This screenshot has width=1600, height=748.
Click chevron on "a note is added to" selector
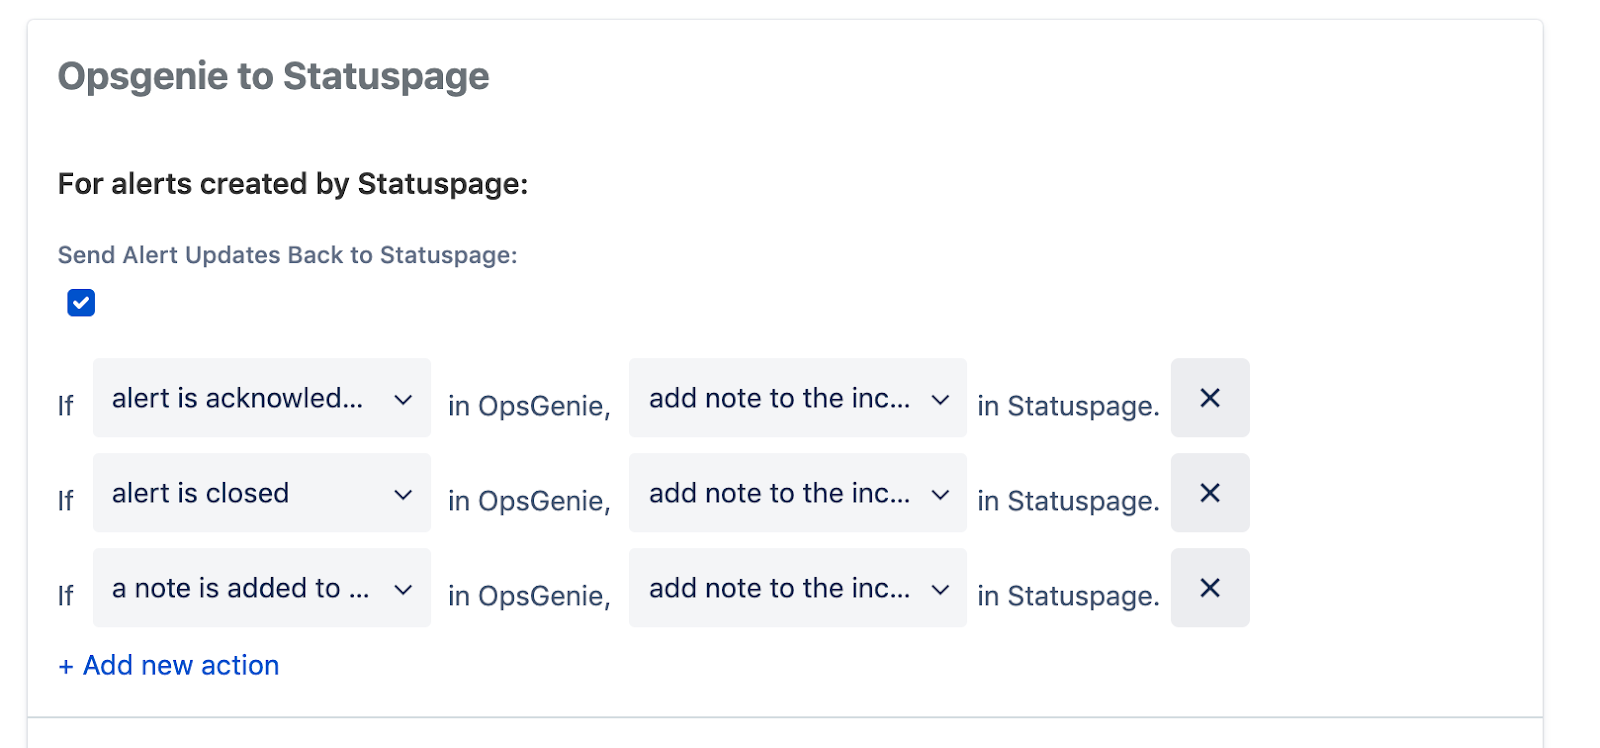pyautogui.click(x=402, y=588)
